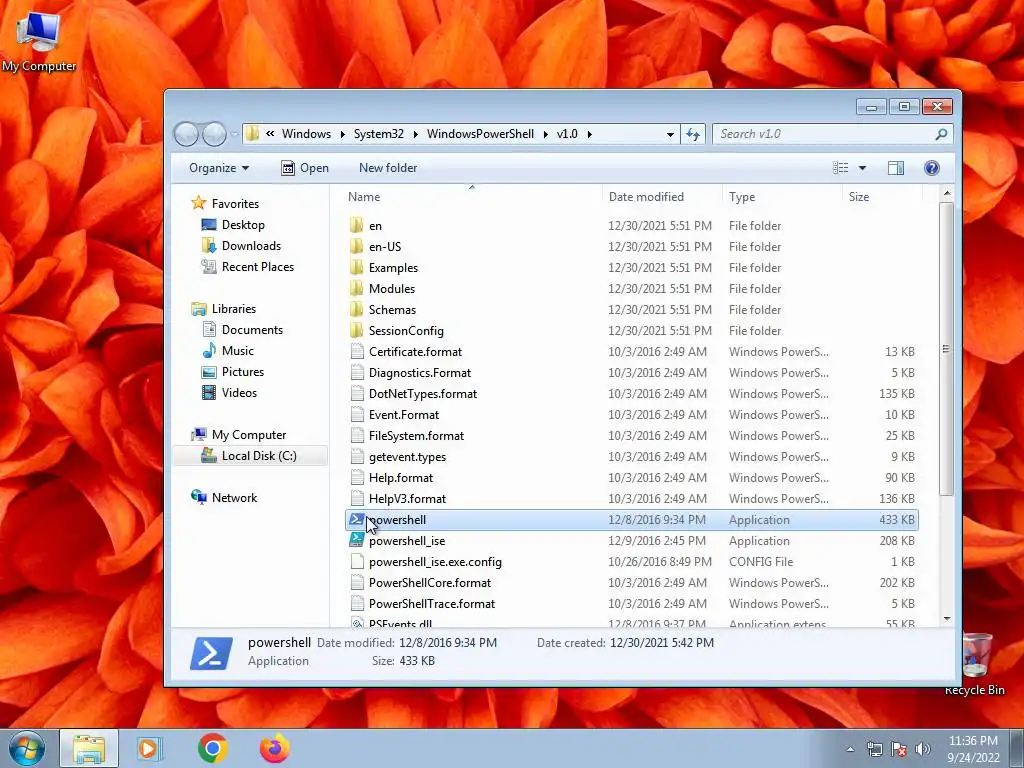The width and height of the screenshot is (1024, 768).
Task: Select the Modules folder icon
Action: click(357, 288)
